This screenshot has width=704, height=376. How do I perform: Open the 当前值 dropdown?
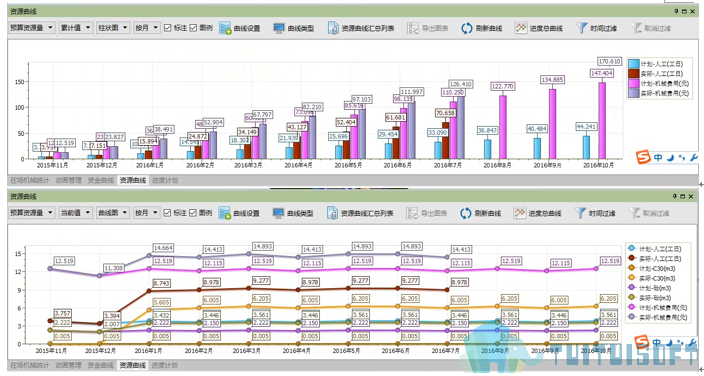tap(76, 212)
